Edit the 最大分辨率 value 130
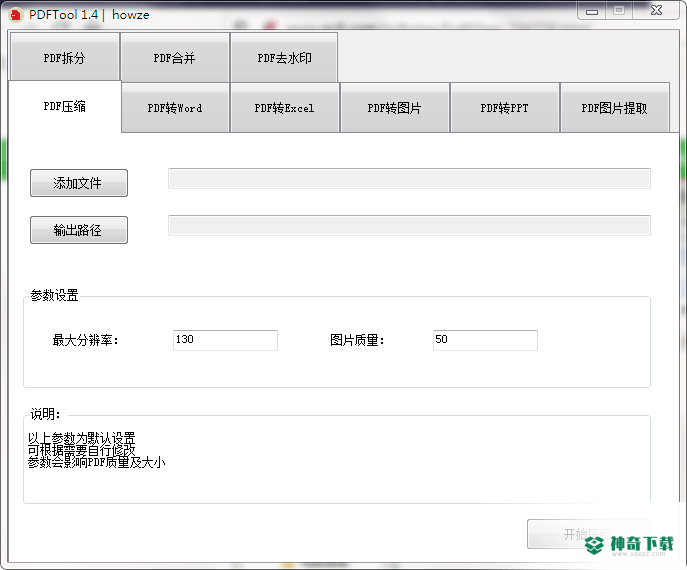Image resolution: width=687 pixels, height=570 pixels. [x=225, y=340]
